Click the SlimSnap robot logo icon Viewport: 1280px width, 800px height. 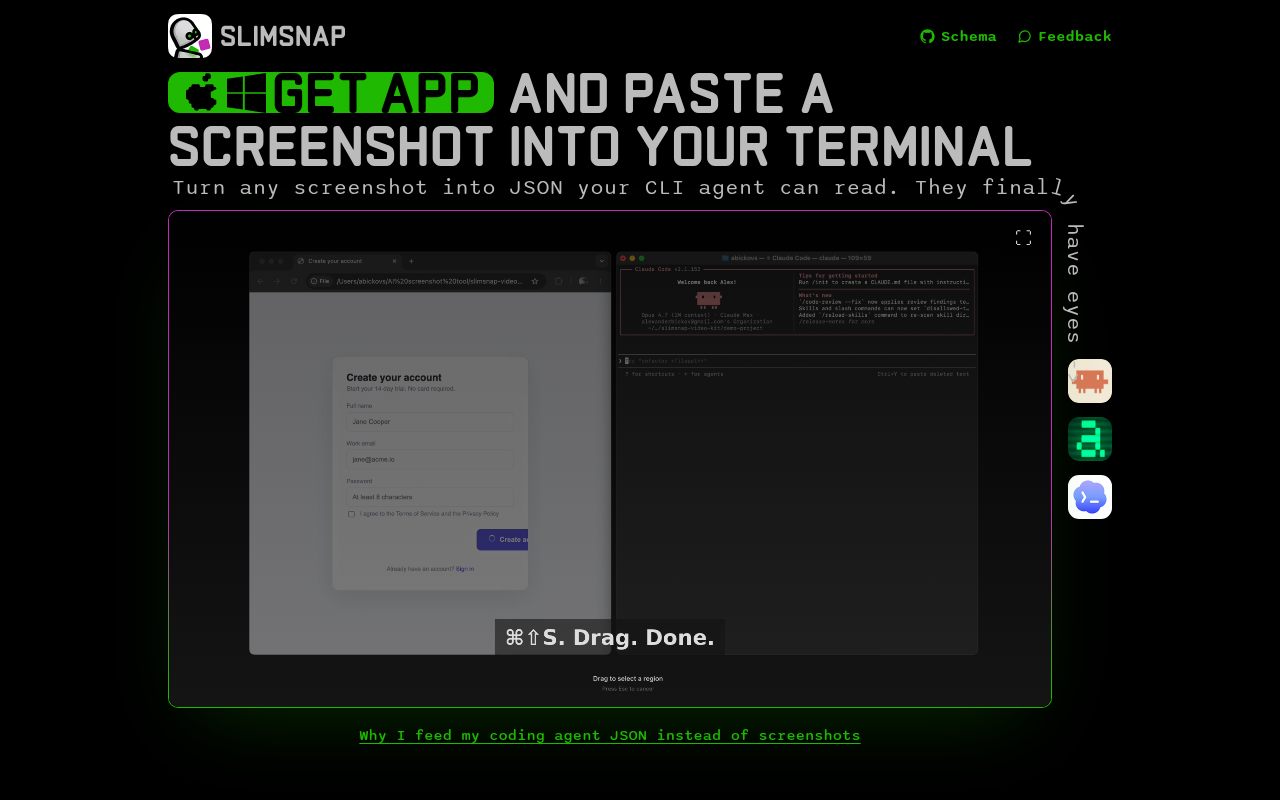(x=190, y=36)
